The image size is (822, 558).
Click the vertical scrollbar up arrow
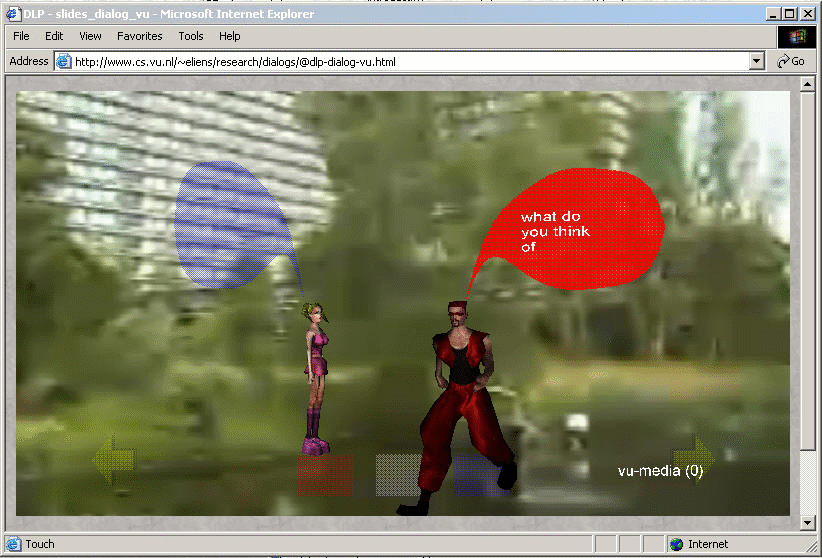[807, 84]
